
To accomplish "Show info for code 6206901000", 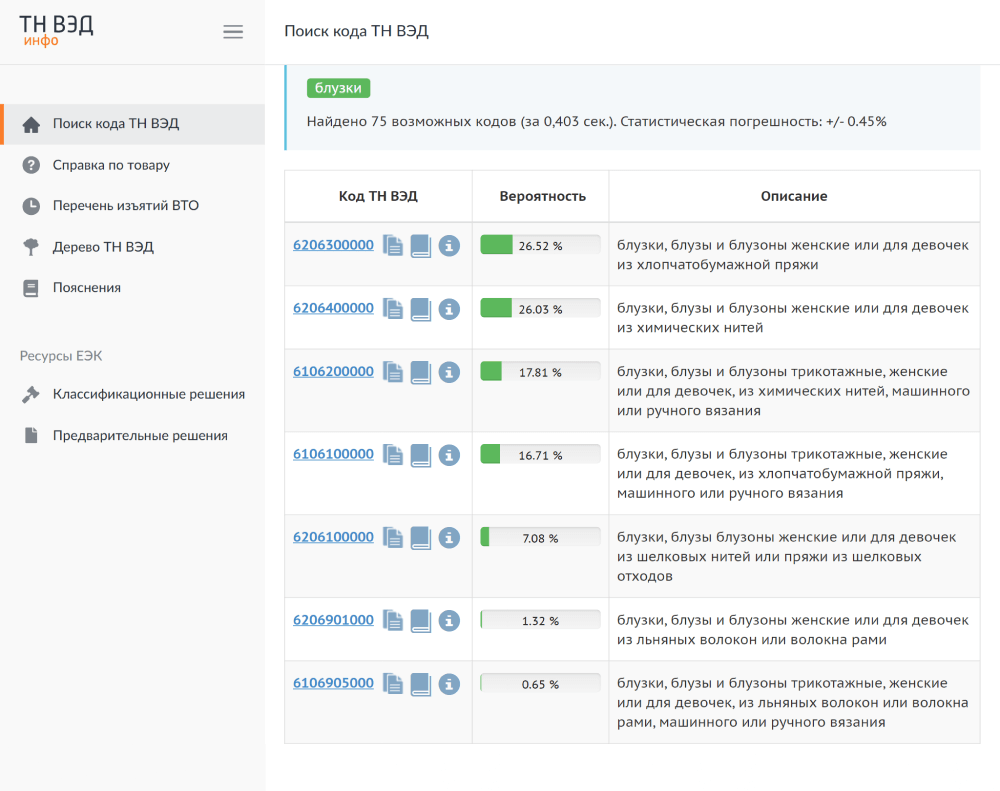I will coord(449,621).
